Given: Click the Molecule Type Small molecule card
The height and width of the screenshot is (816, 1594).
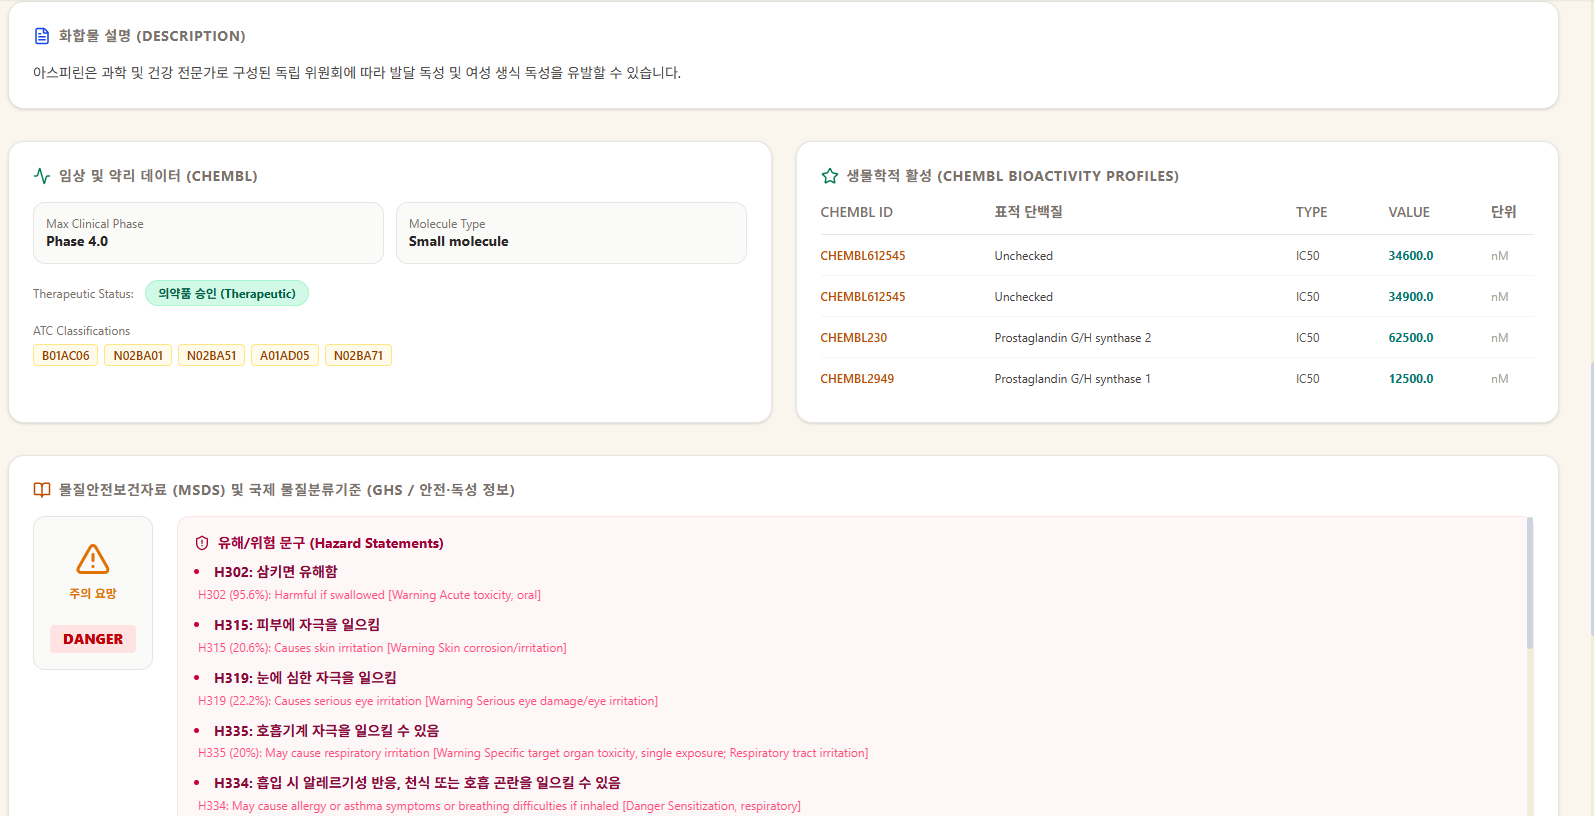Looking at the screenshot, I should coord(571,233).
